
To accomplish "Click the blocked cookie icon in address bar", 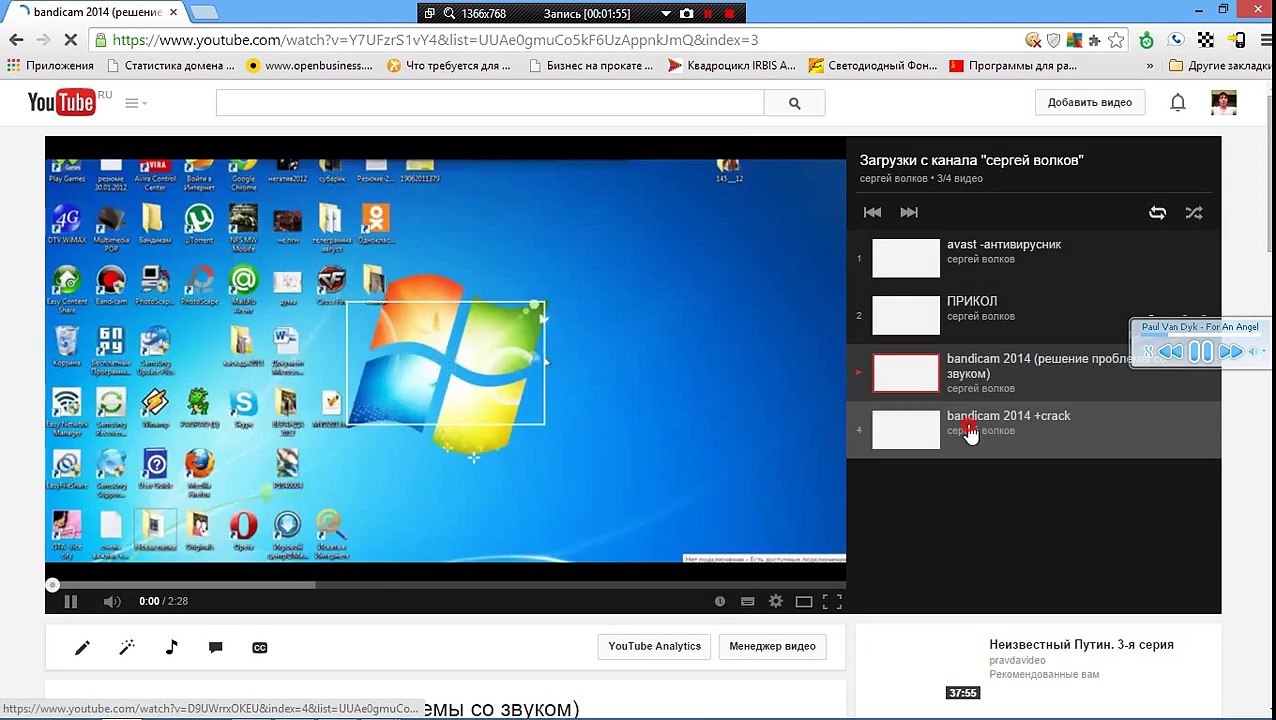I will [x=1033, y=40].
